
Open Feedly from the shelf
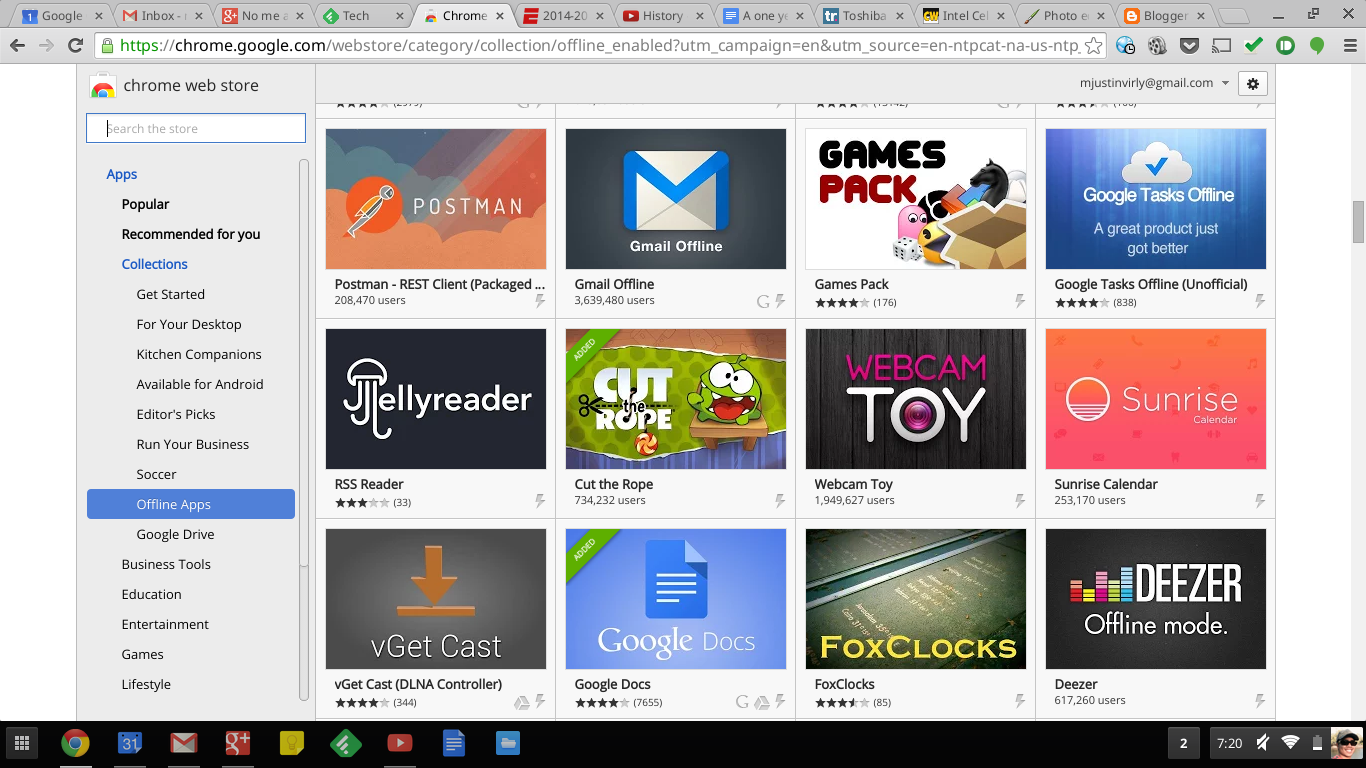click(345, 743)
